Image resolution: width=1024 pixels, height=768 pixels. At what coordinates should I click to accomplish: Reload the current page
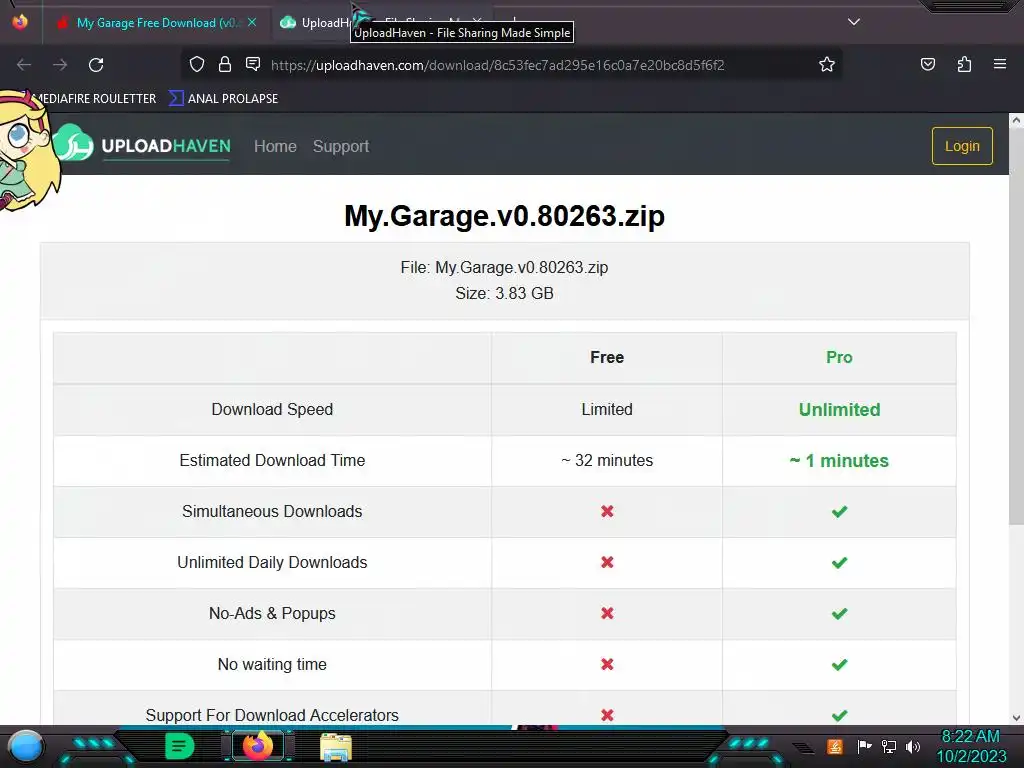[x=96, y=65]
